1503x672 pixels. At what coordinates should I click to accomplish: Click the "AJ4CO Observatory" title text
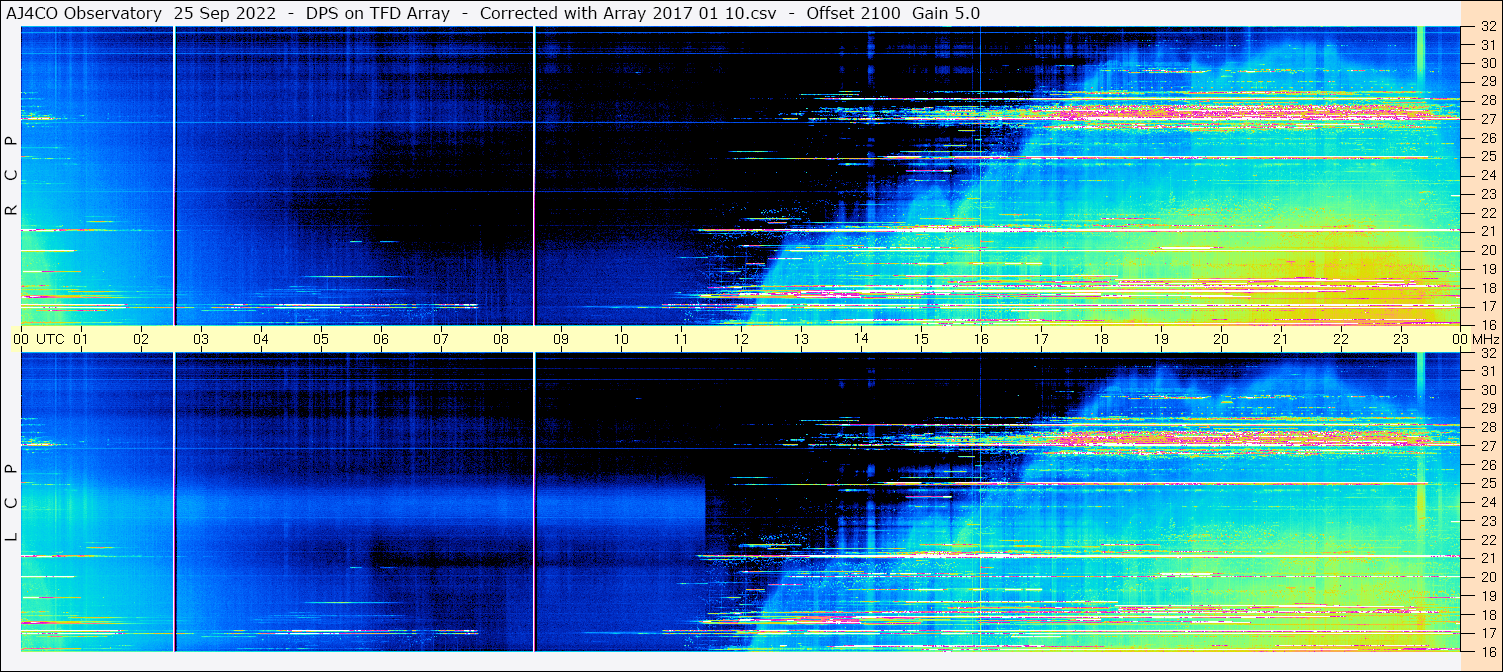tap(85, 13)
